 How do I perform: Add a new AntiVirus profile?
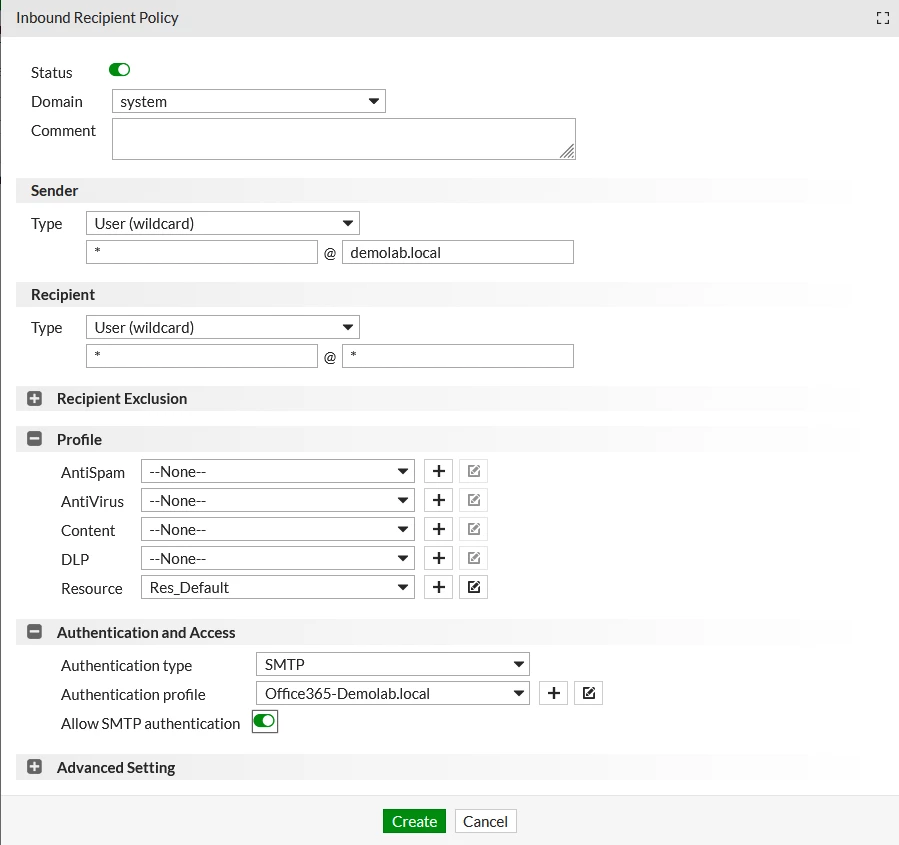point(439,500)
